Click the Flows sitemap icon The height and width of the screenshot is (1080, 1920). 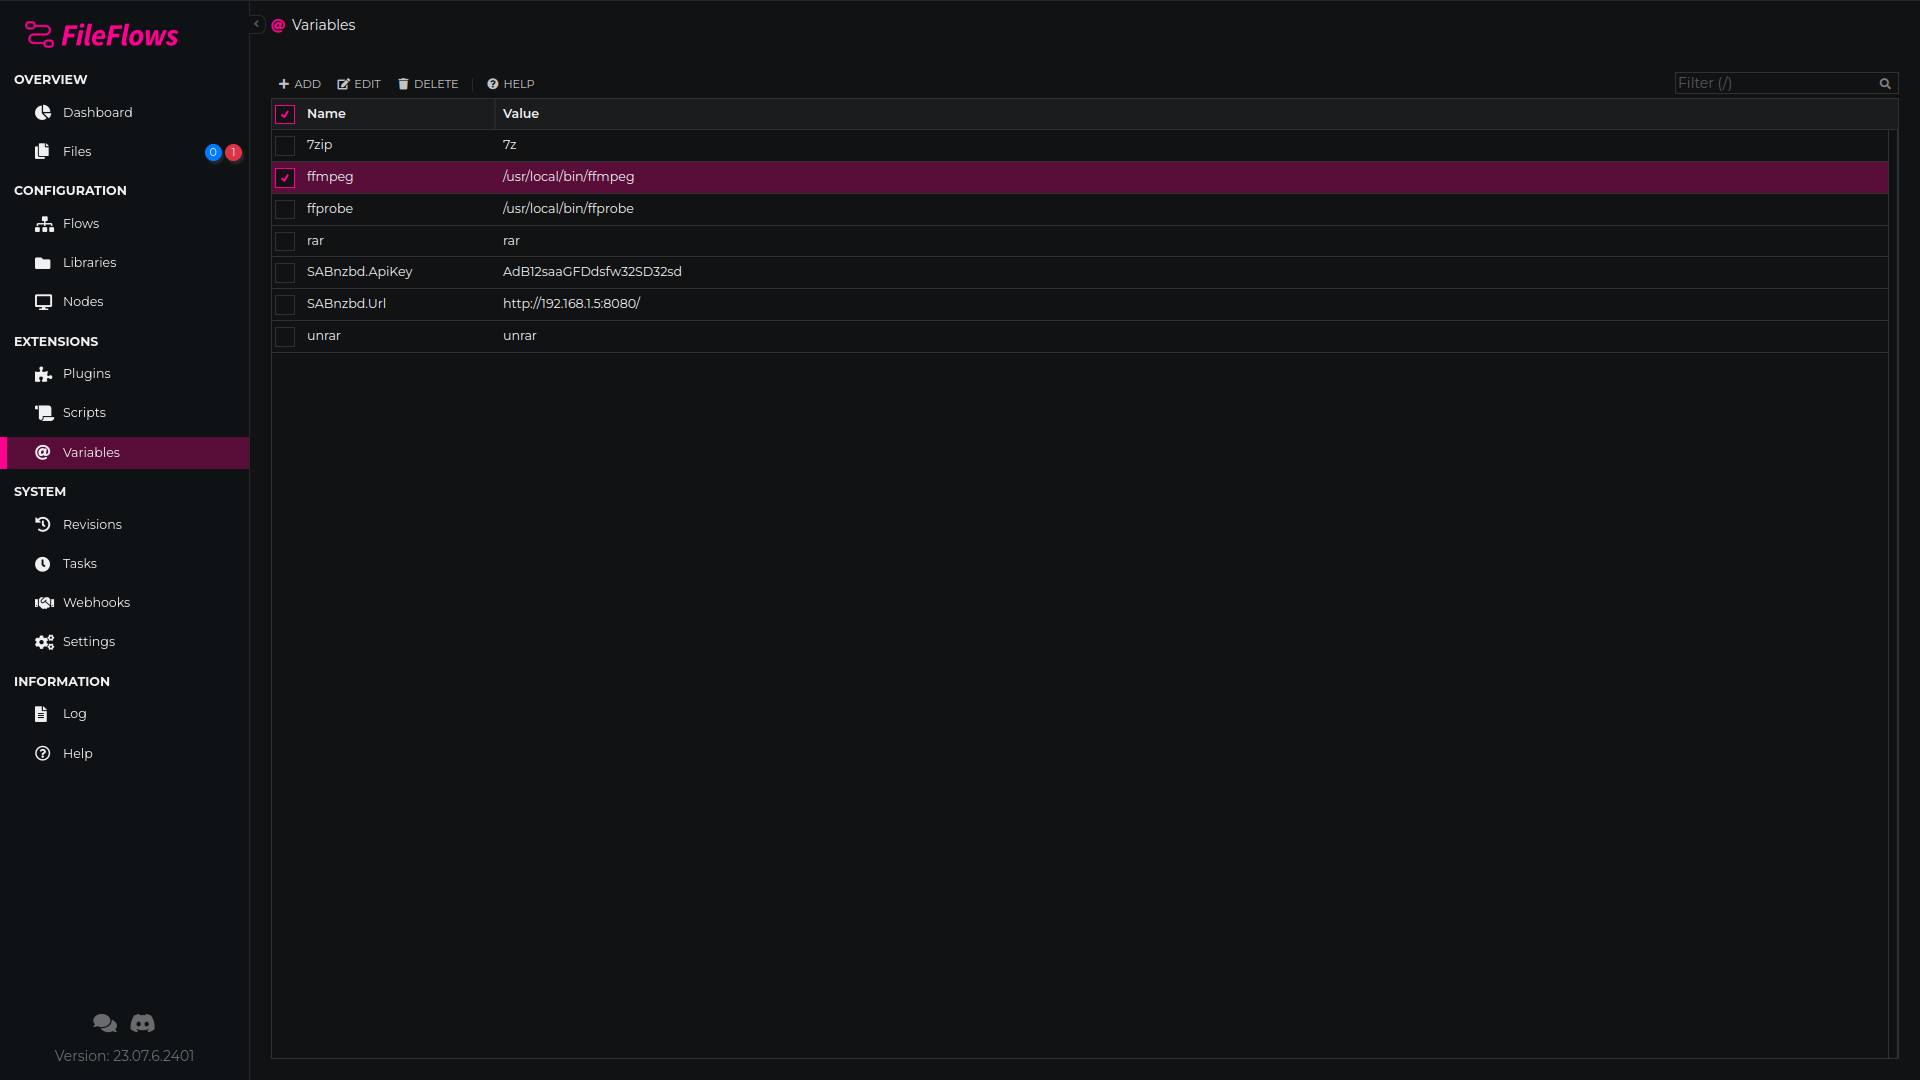[x=44, y=224]
